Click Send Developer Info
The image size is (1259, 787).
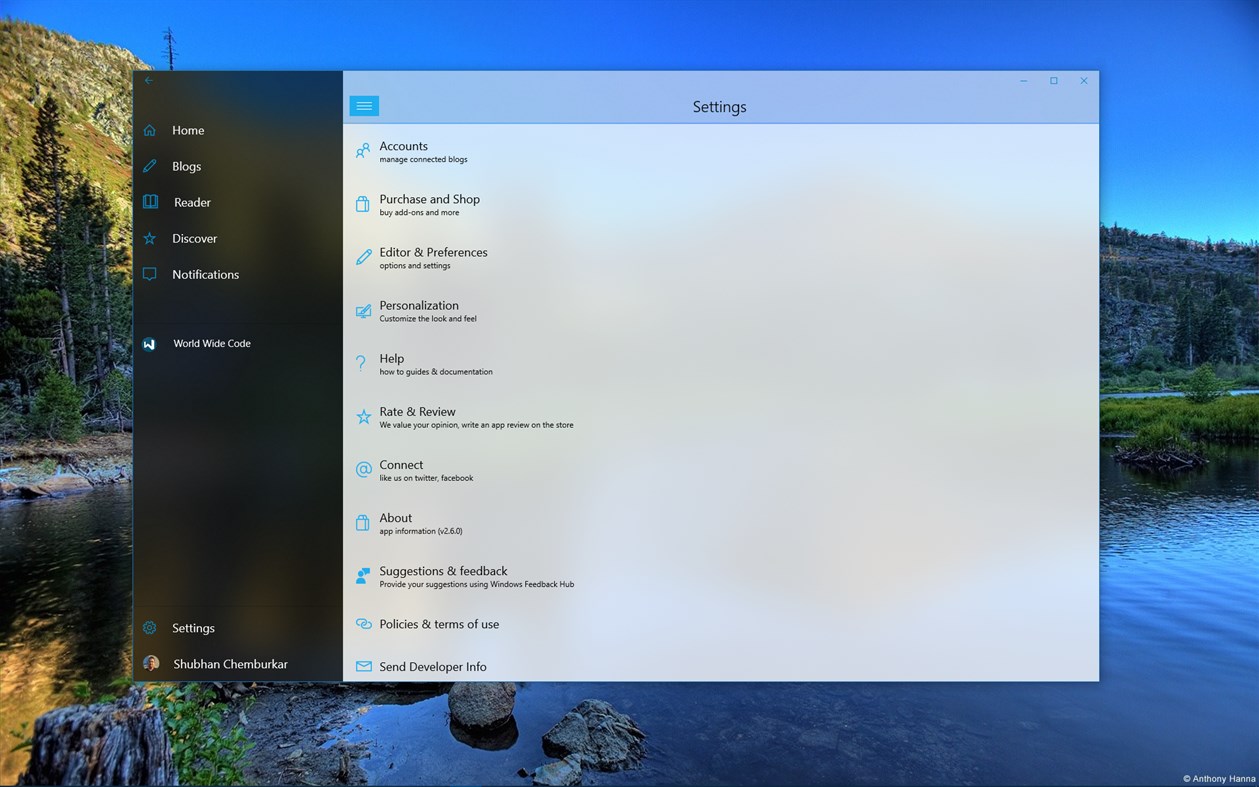tap(432, 666)
